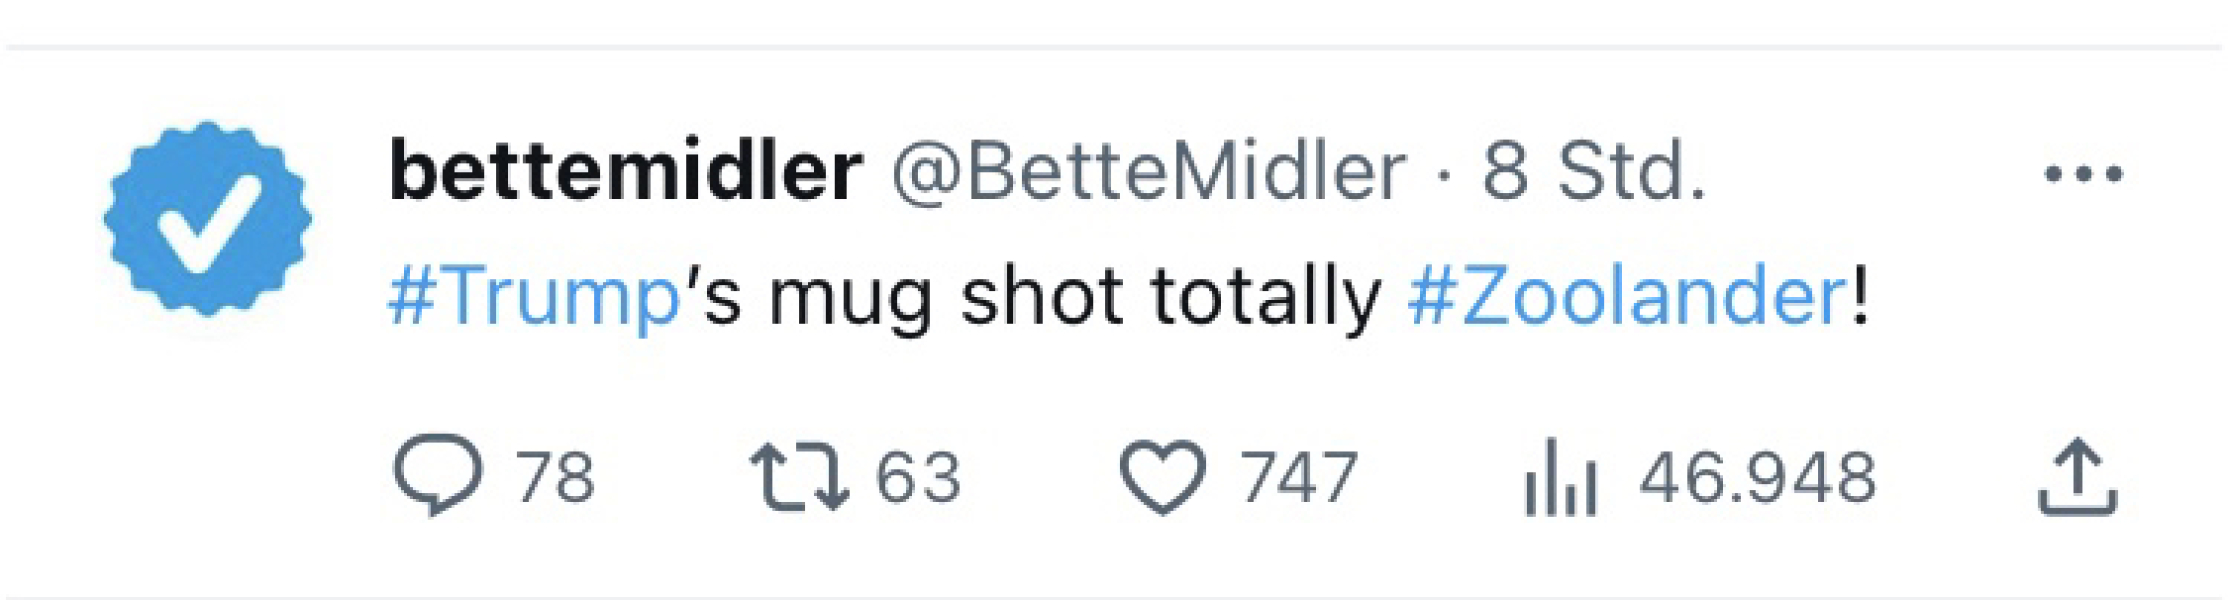Like the tweet with the heart icon

(1162, 476)
